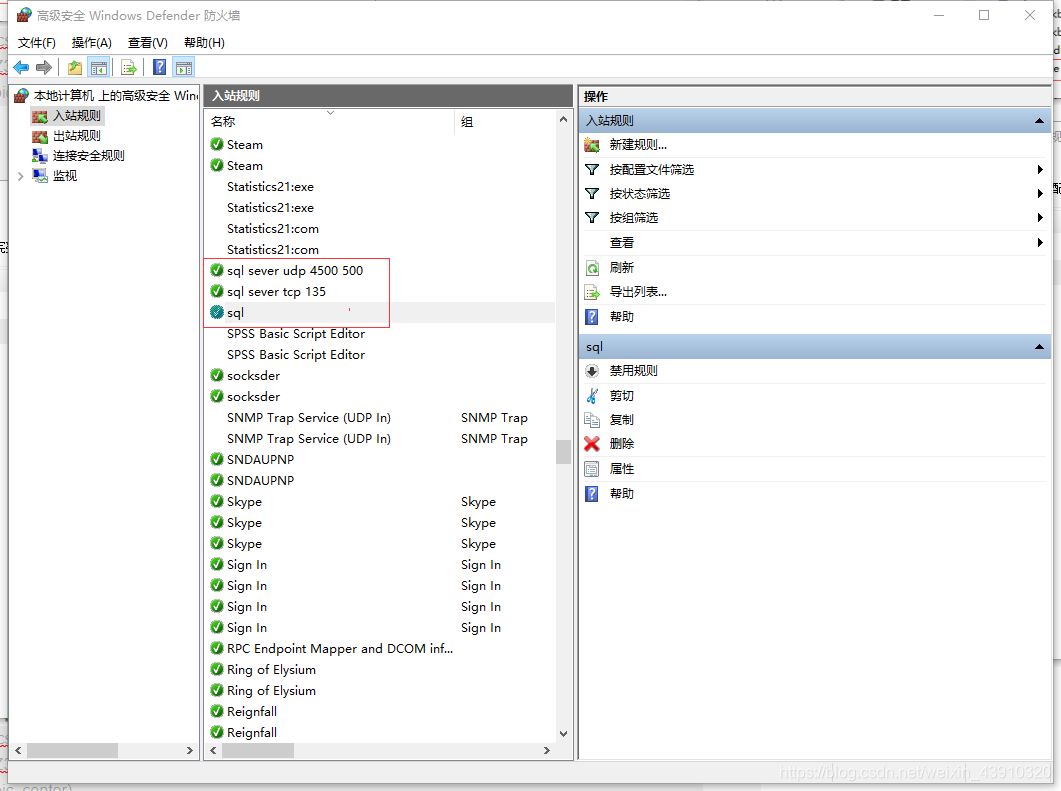Click the rules list scroll down arrow
This screenshot has height=791, width=1061.
pyautogui.click(x=563, y=733)
